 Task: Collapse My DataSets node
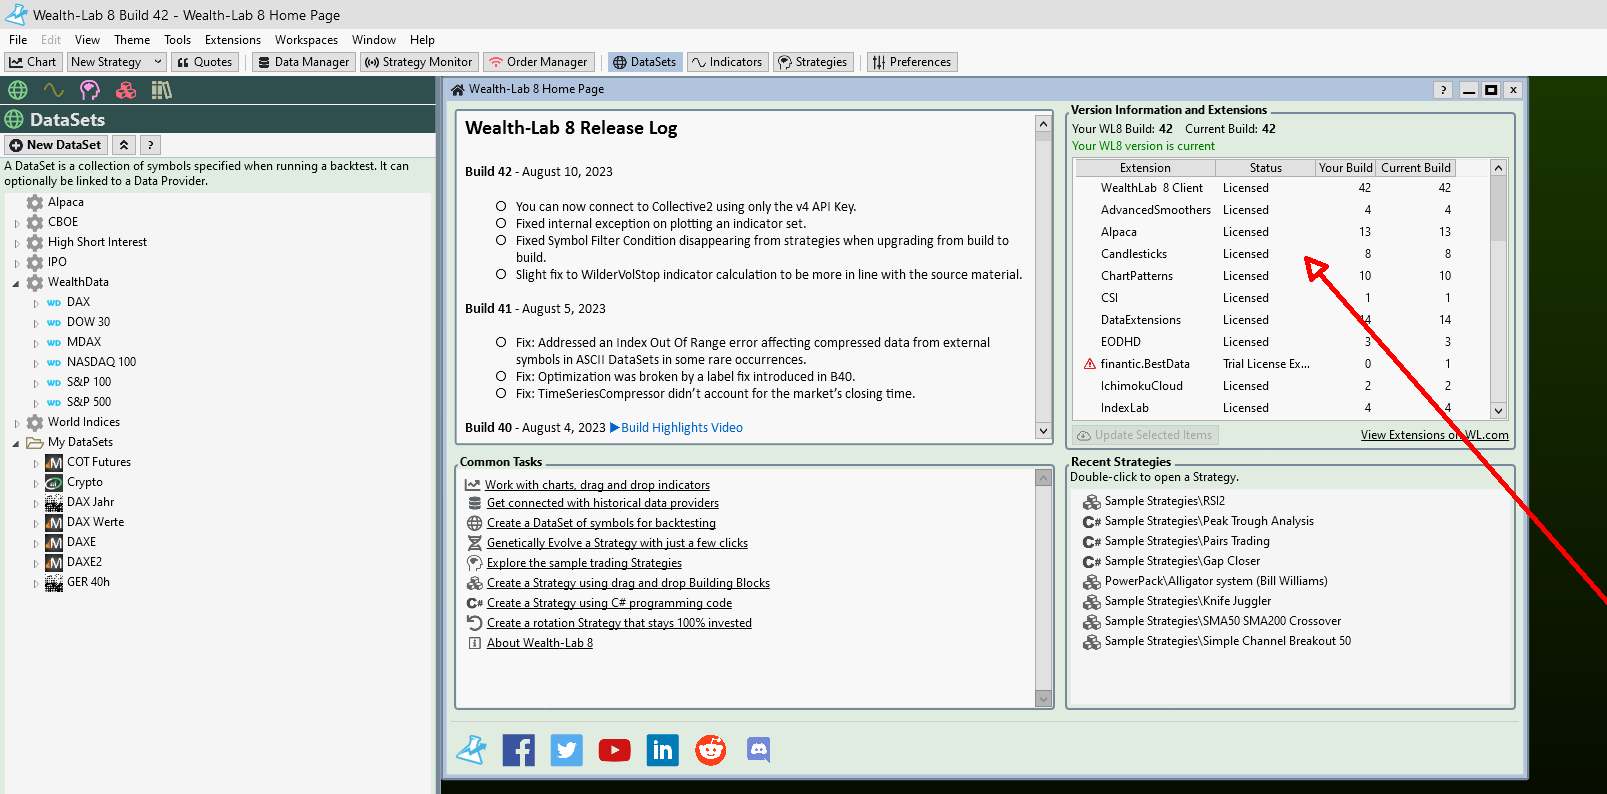pos(17,443)
